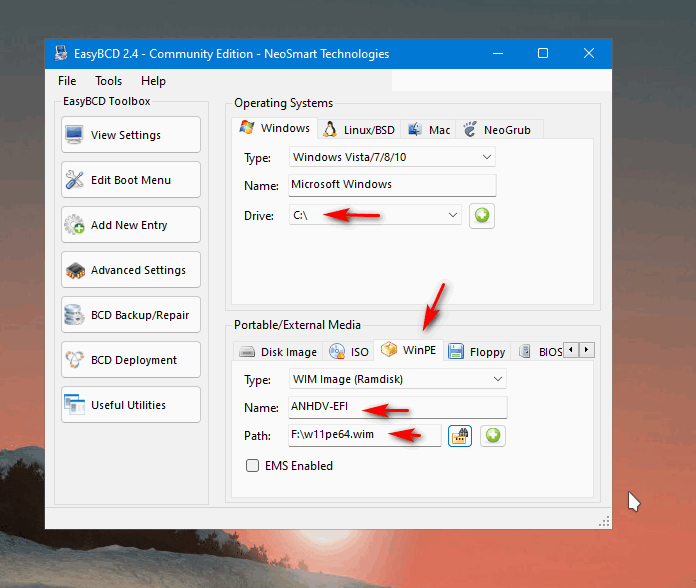
Task: Open the File menu
Action: click(x=67, y=81)
